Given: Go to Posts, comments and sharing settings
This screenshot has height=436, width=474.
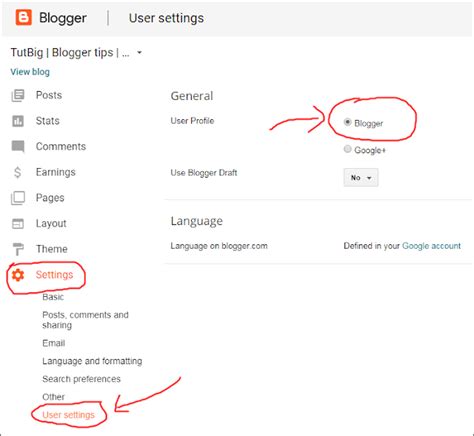Looking at the screenshot, I should pos(85,320).
